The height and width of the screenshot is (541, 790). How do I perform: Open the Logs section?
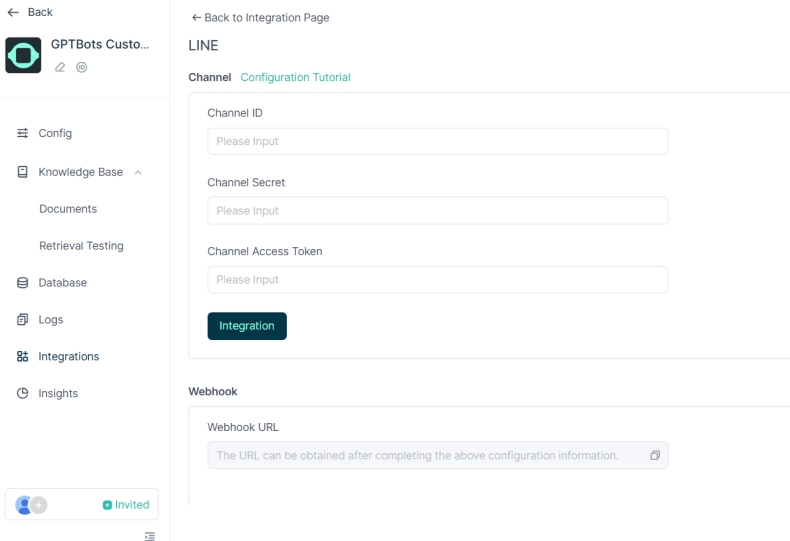[50, 320]
